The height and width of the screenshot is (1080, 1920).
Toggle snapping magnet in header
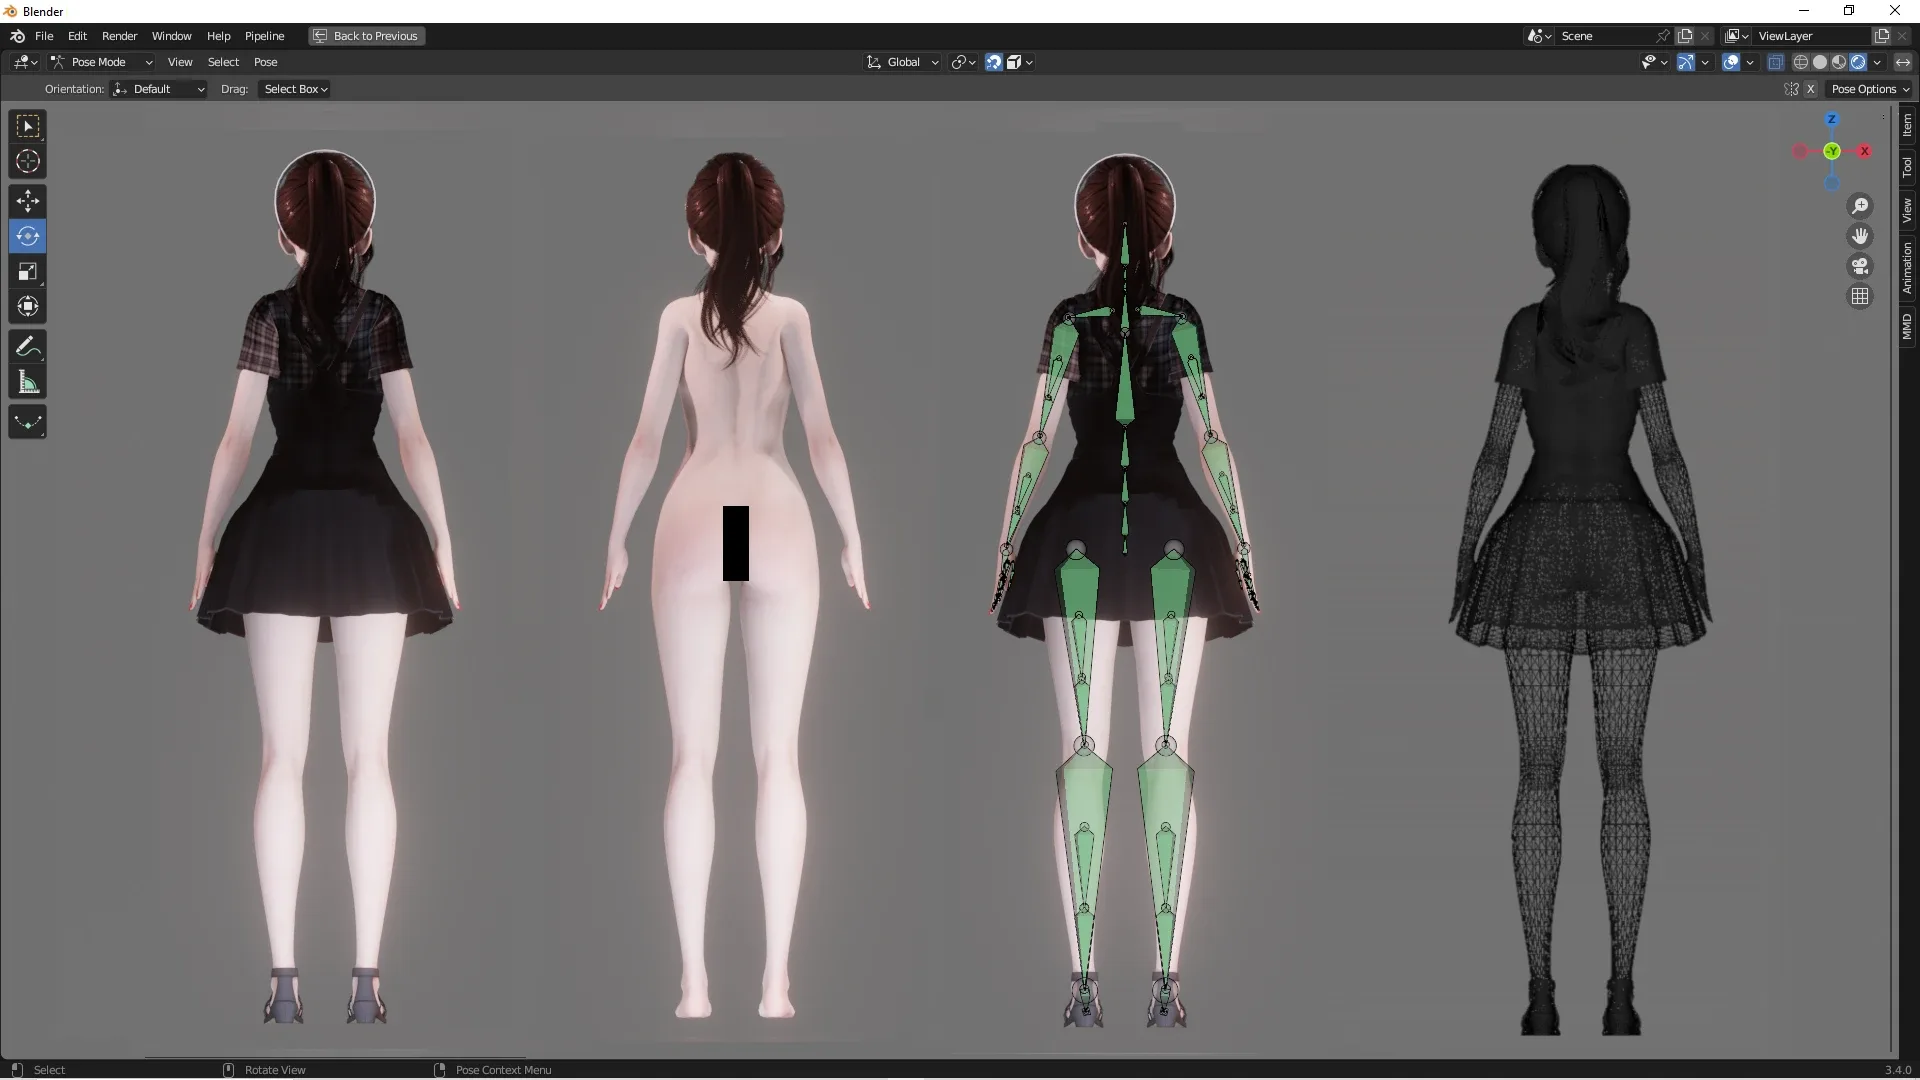pos(994,62)
